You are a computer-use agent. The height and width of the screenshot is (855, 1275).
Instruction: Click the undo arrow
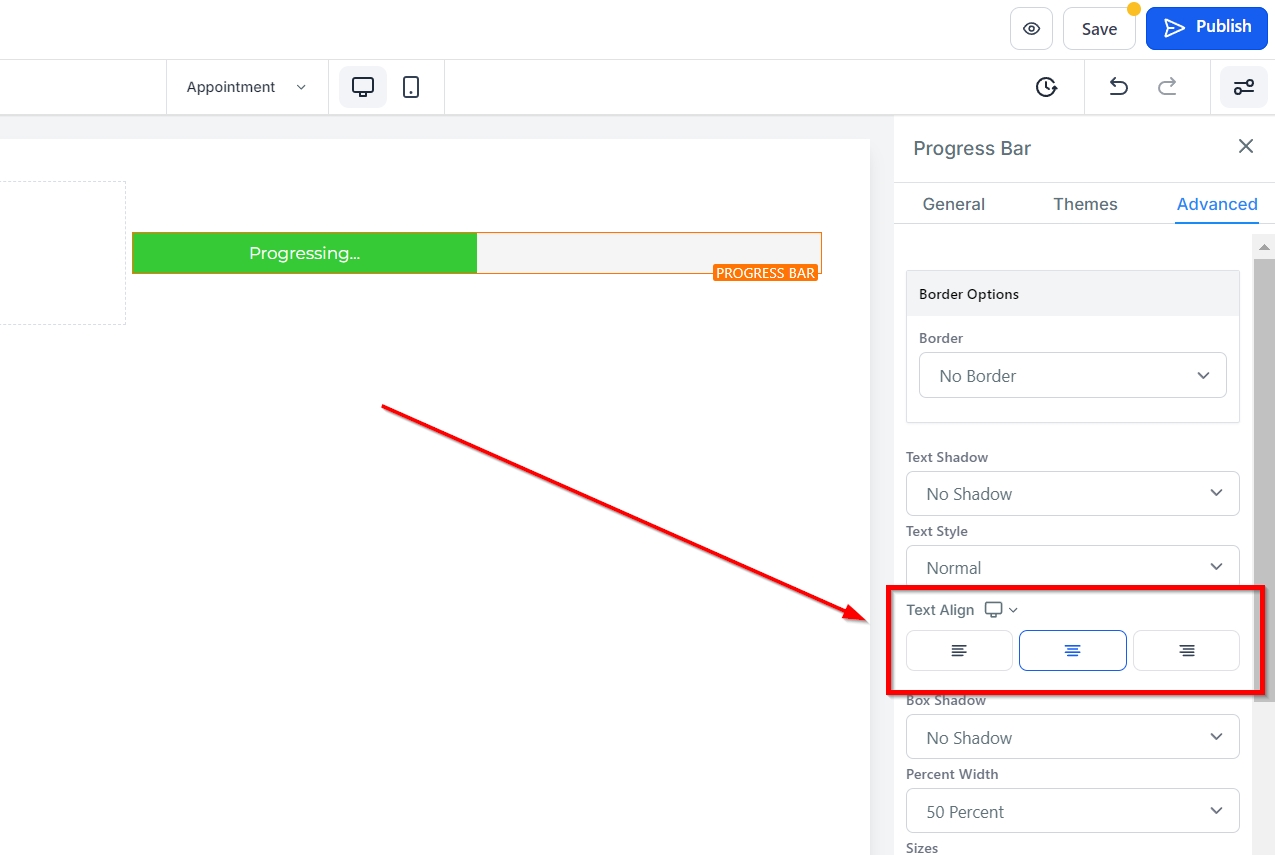1118,87
